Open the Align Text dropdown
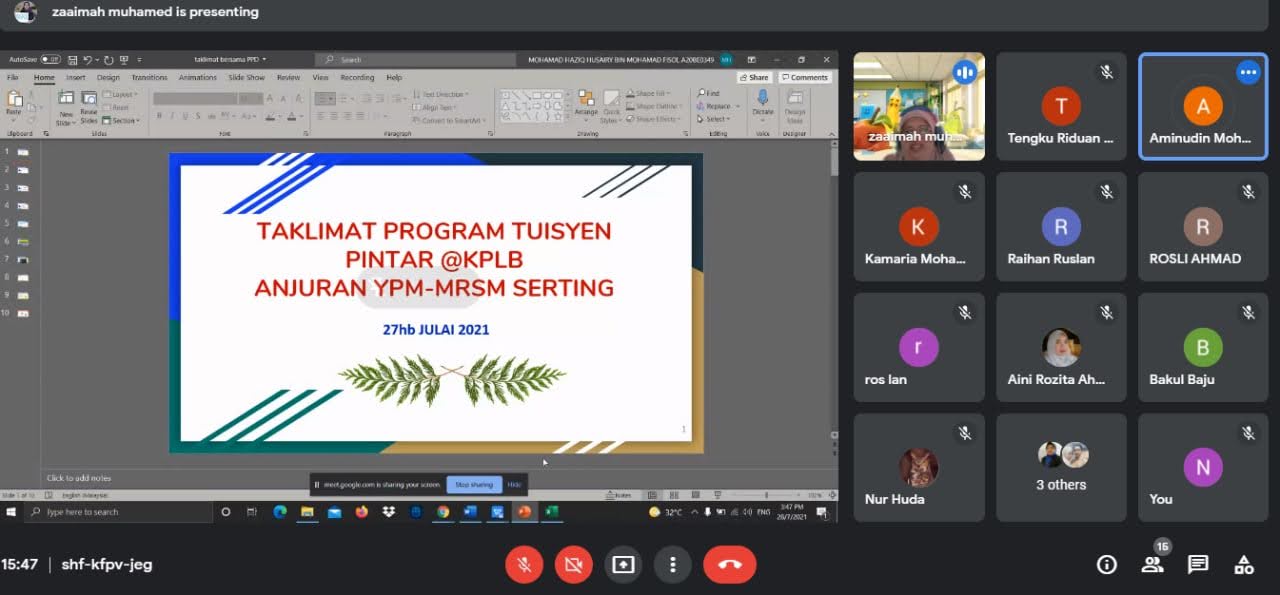This screenshot has width=1280, height=595. (436, 107)
